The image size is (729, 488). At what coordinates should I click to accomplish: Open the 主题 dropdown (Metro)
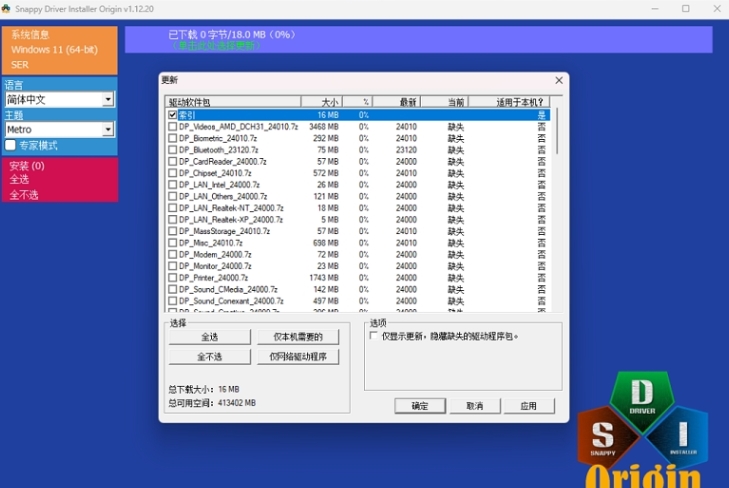[60, 129]
